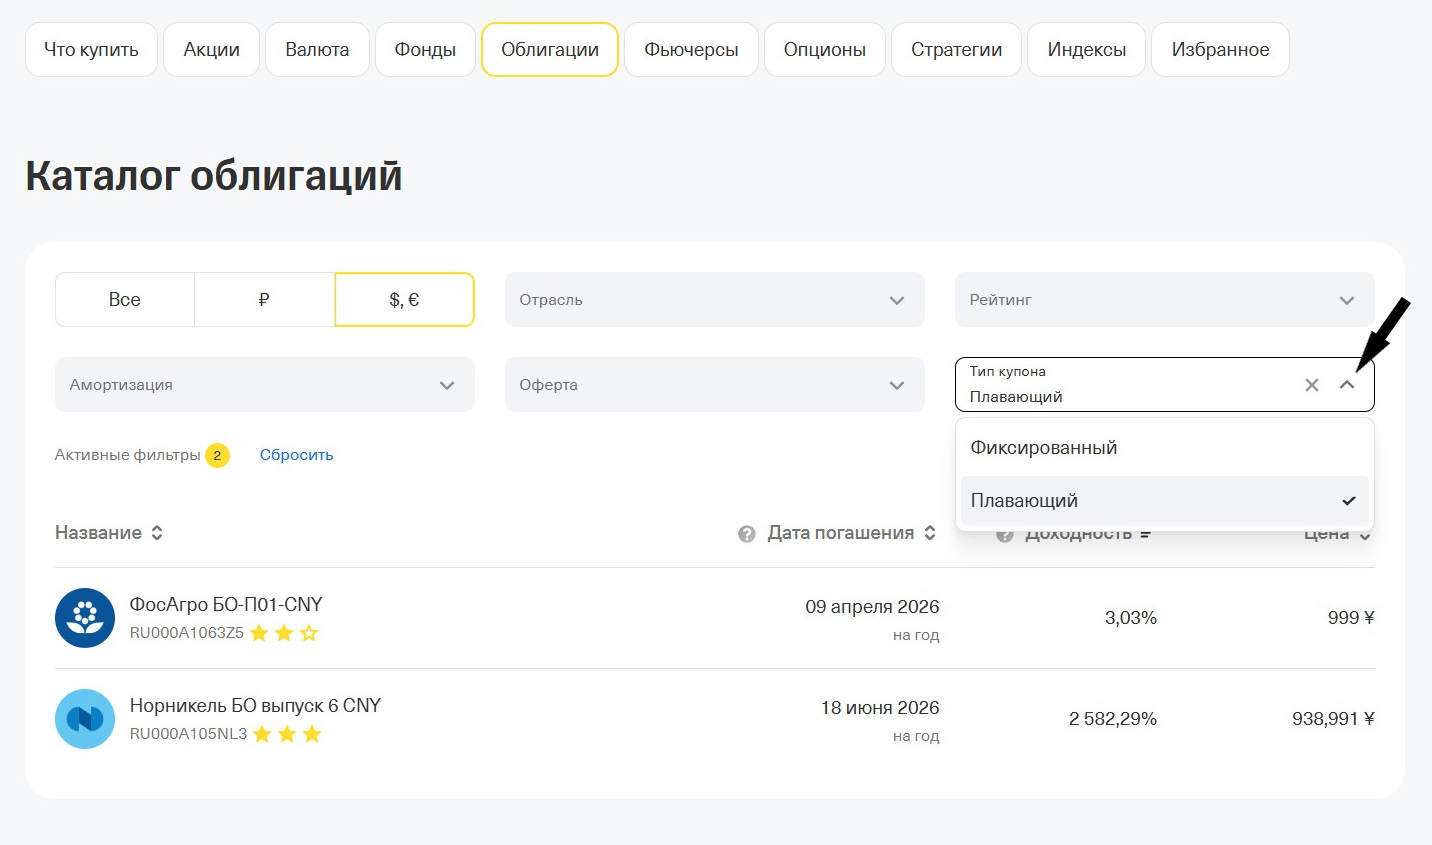Switch to the Акции tab
Viewport: 1432px width, 845px height.
pyautogui.click(x=212, y=50)
